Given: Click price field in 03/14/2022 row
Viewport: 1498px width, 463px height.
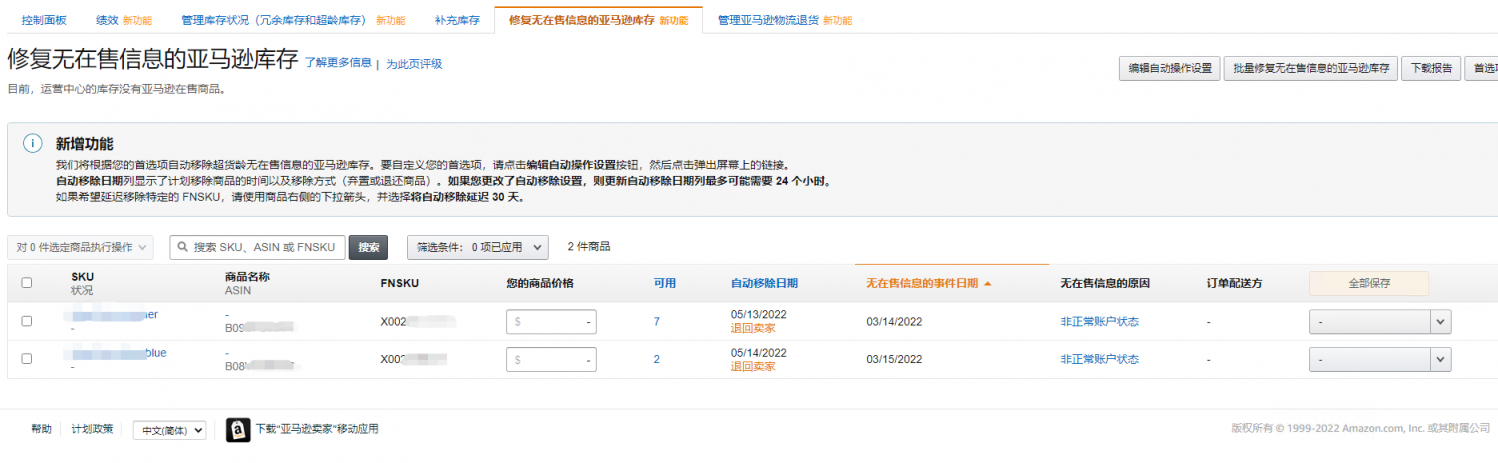Looking at the screenshot, I should [551, 322].
